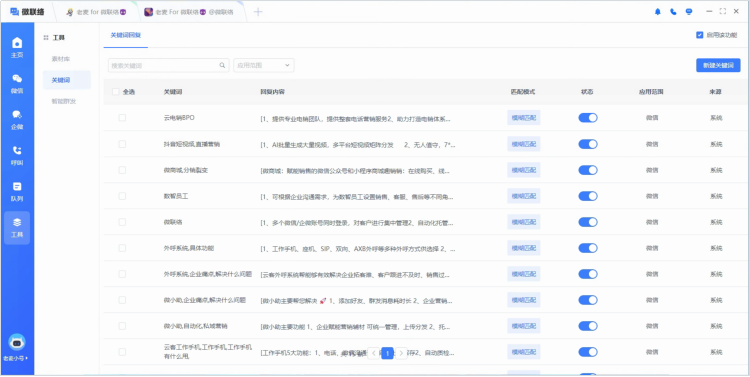750x377 pixels.
Task: Click the grid icon beside 工具 heading
Action: click(46, 37)
